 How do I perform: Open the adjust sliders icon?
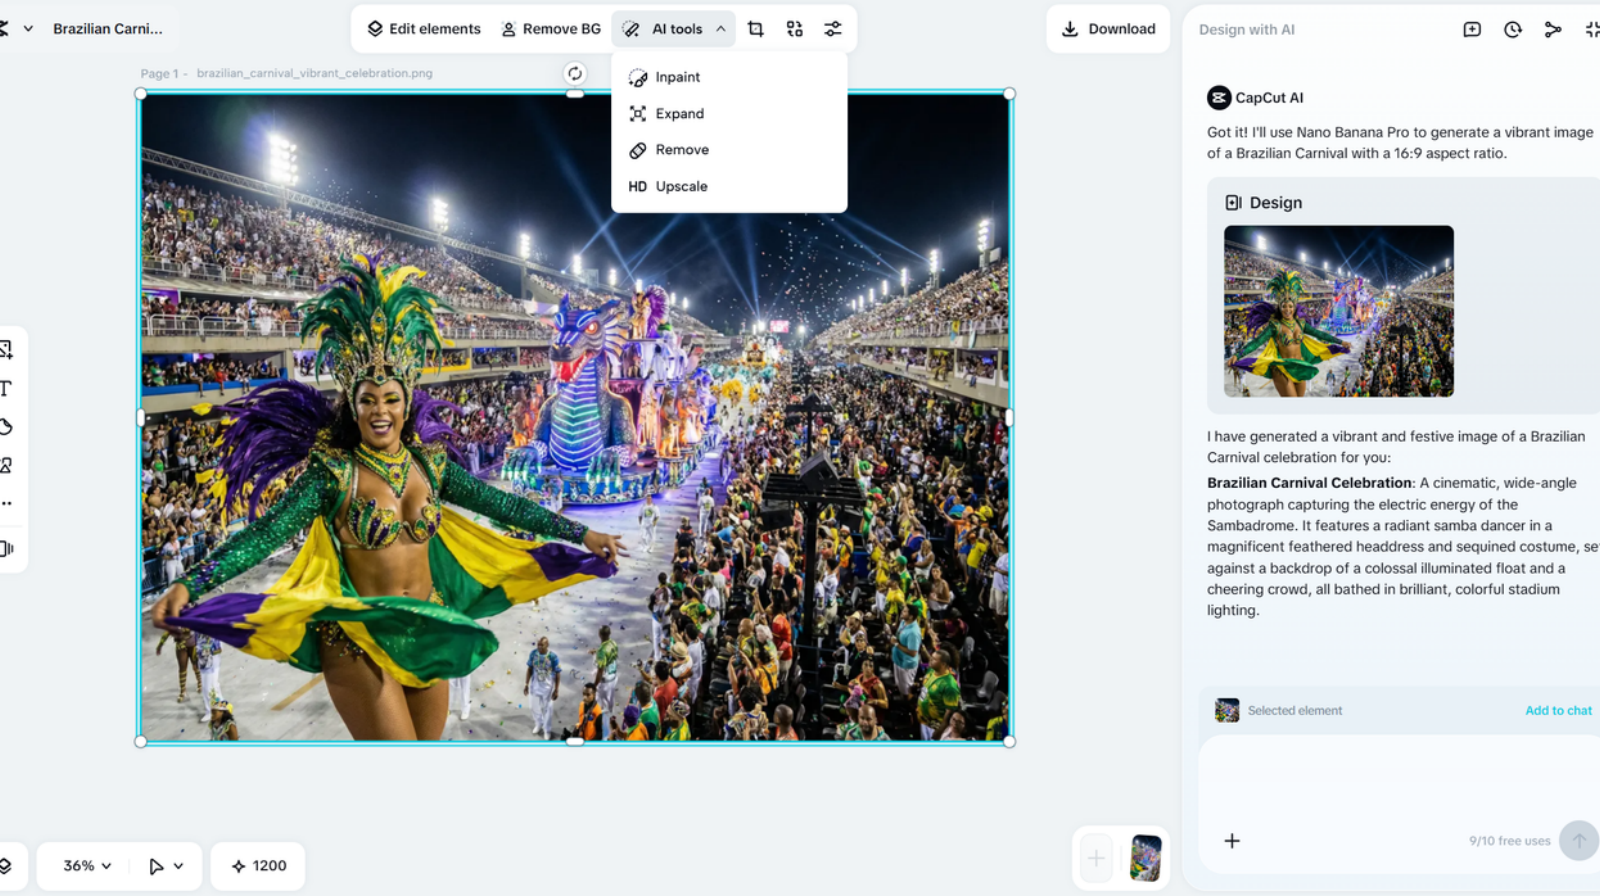tap(833, 29)
